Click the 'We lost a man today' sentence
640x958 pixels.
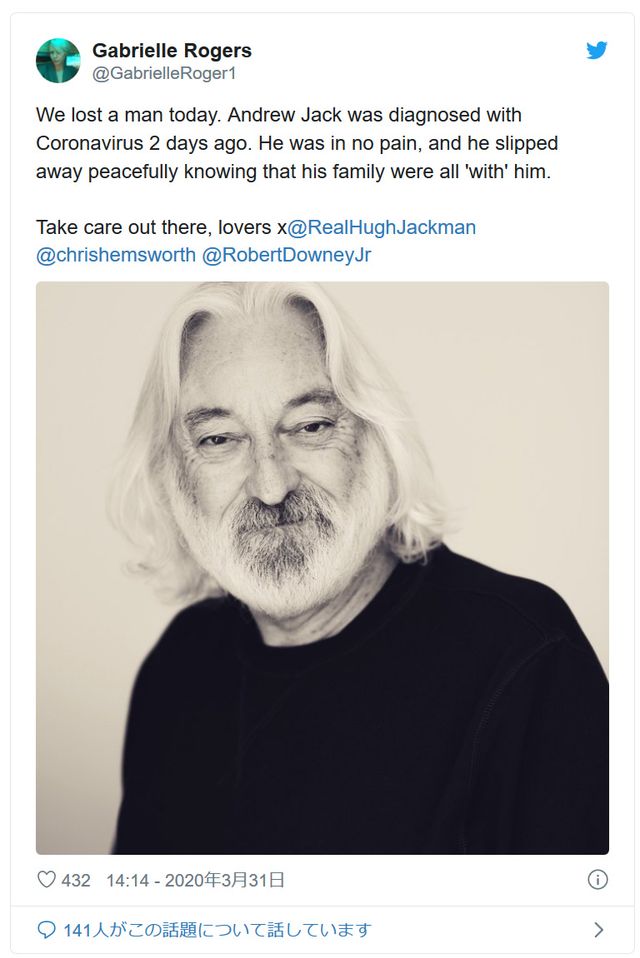128,115
